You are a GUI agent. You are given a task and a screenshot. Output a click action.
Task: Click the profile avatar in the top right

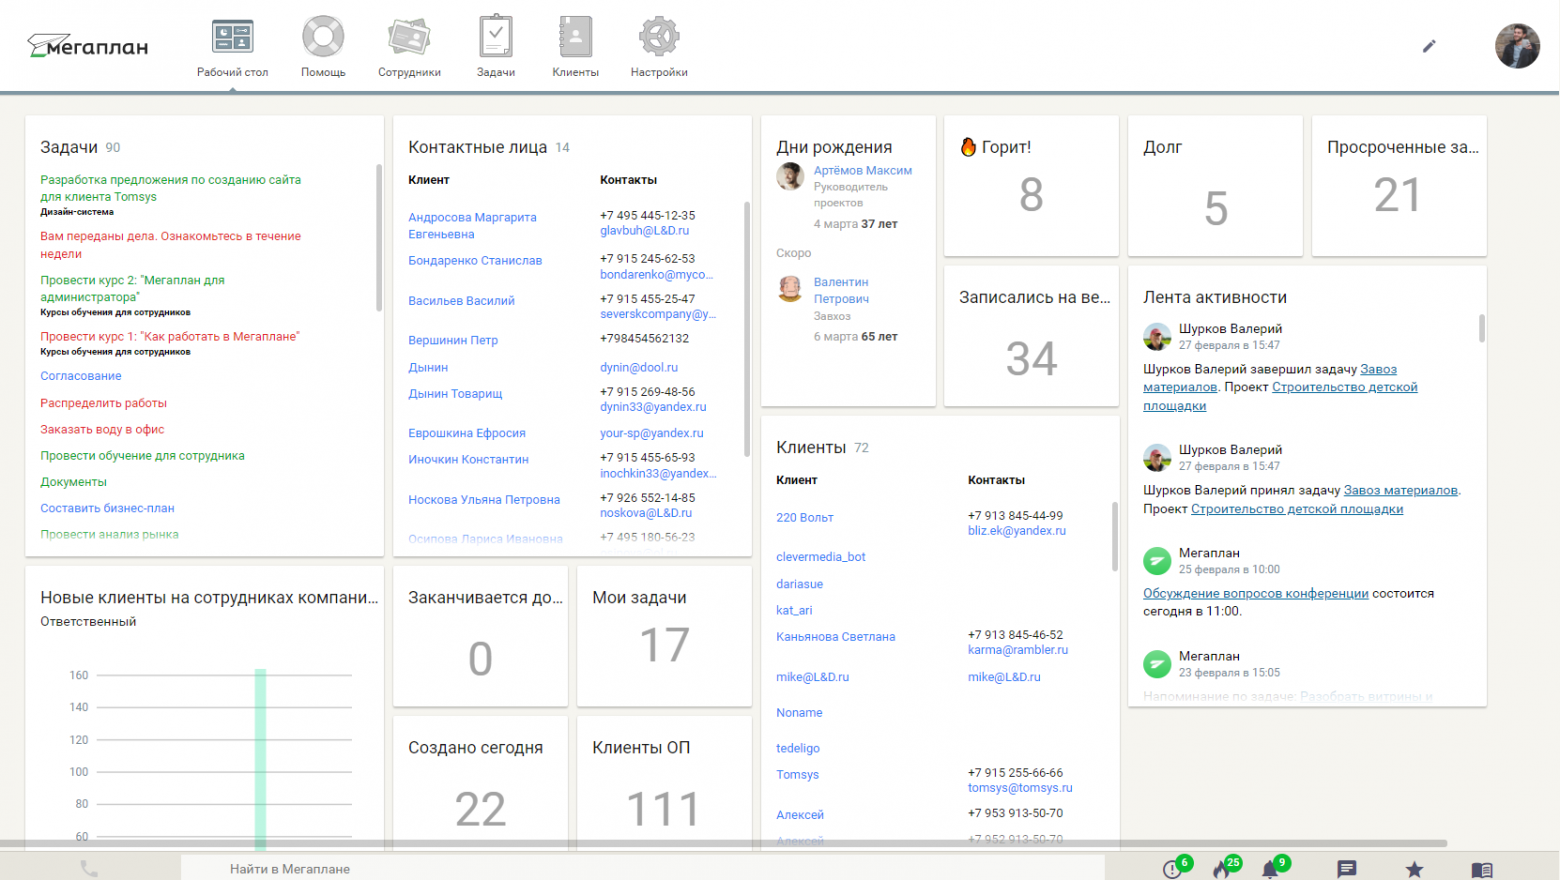pyautogui.click(x=1517, y=45)
